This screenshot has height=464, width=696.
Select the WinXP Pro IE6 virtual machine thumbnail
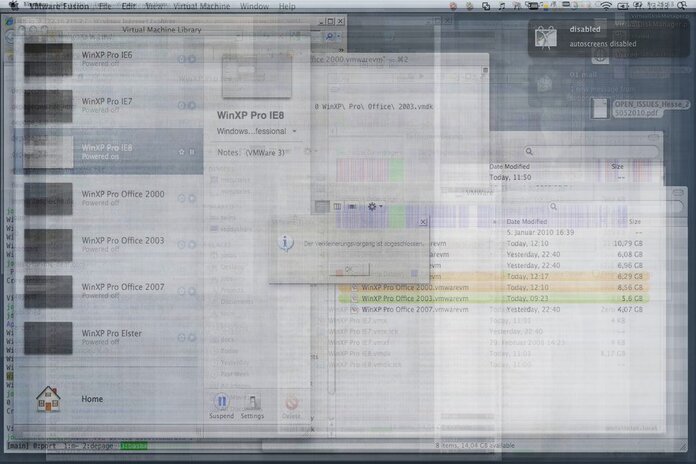point(48,59)
